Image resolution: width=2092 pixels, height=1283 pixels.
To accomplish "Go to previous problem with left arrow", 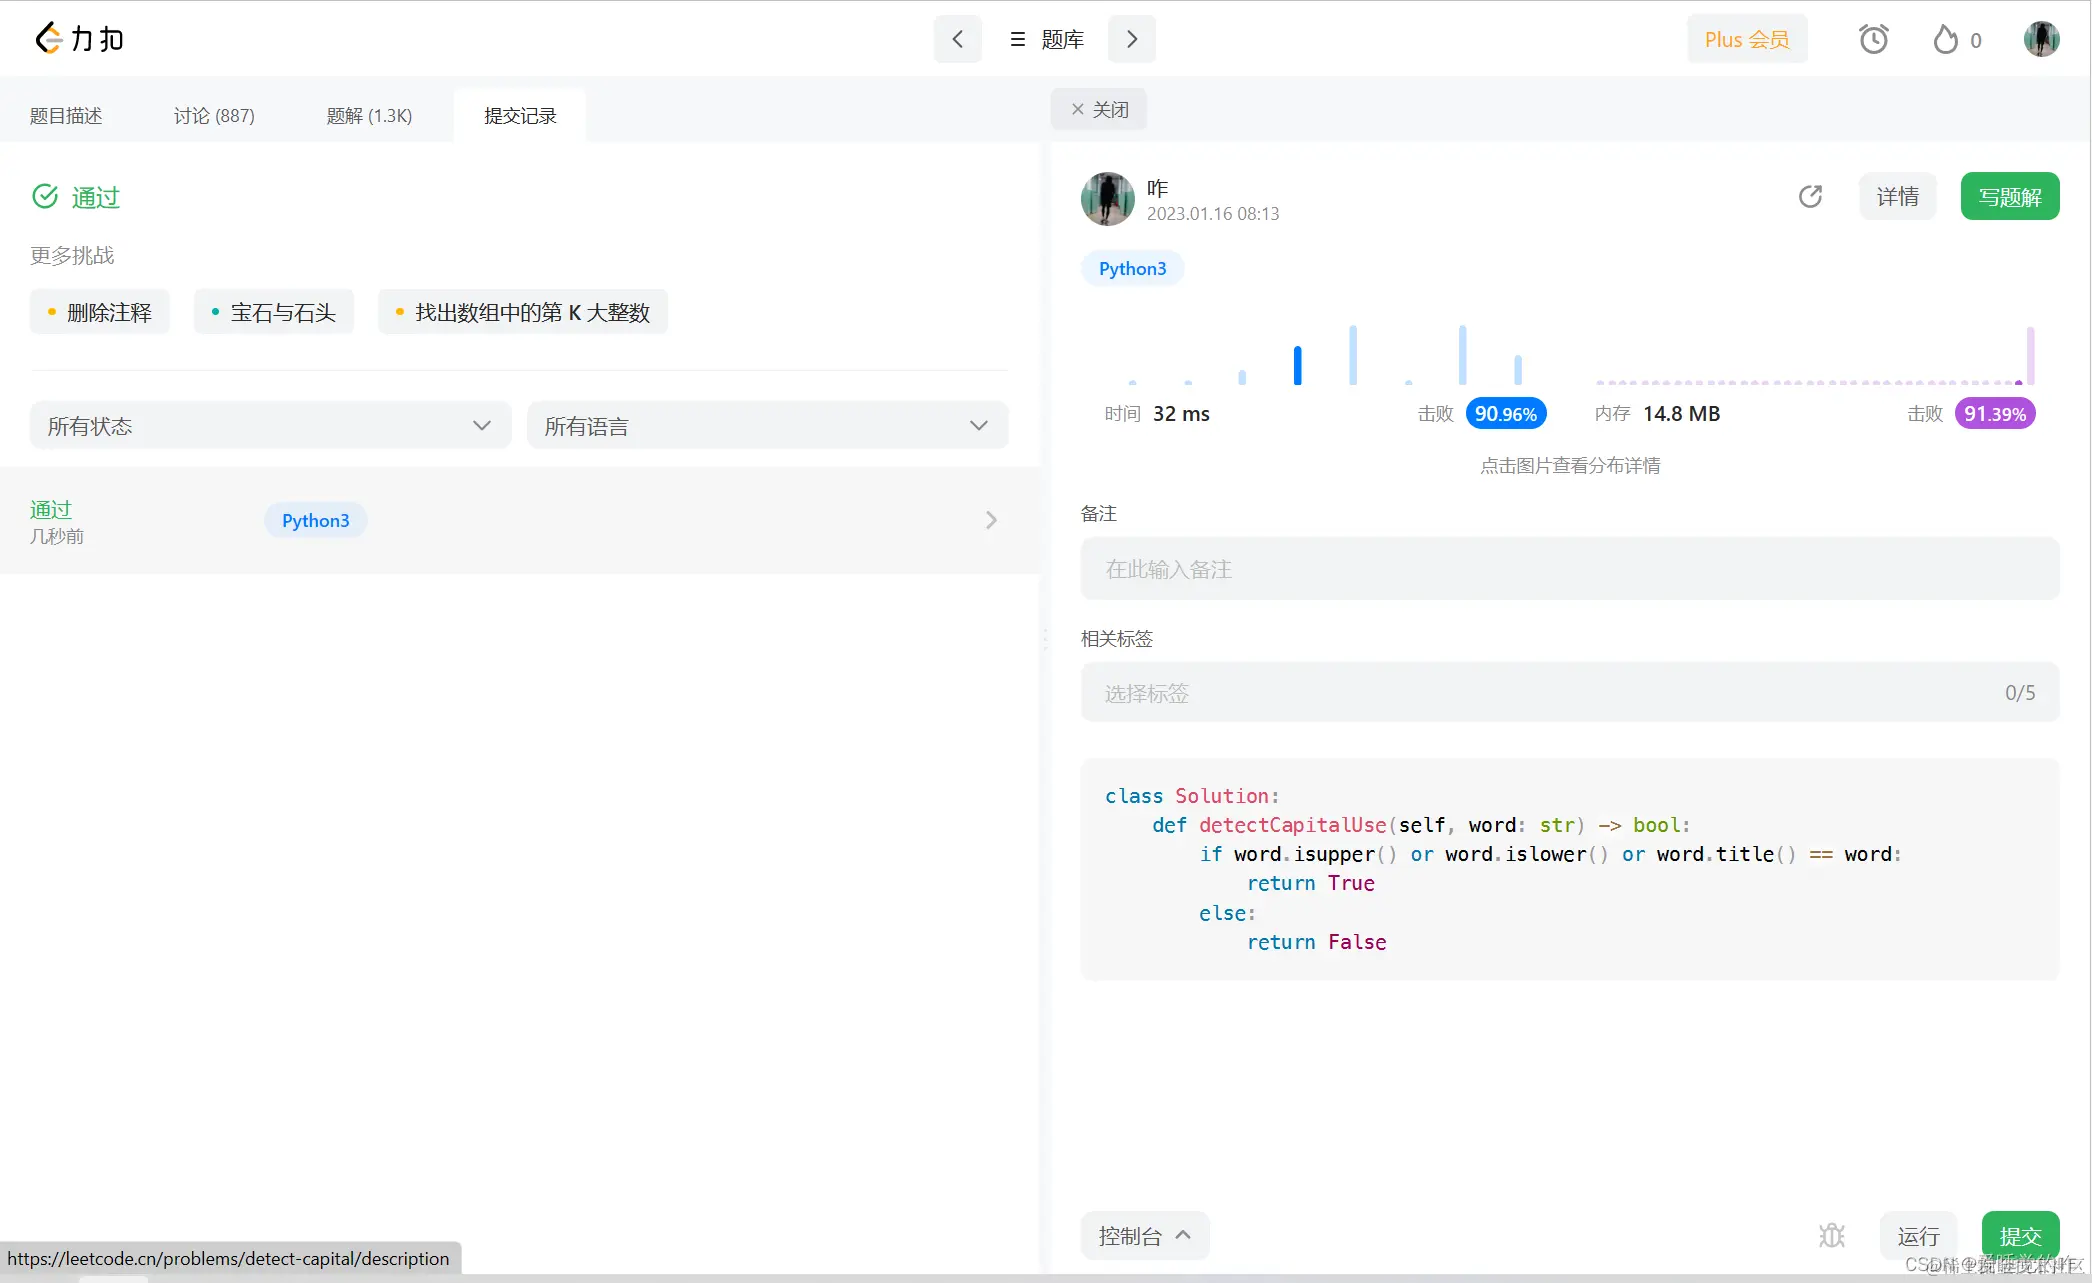I will 957,39.
